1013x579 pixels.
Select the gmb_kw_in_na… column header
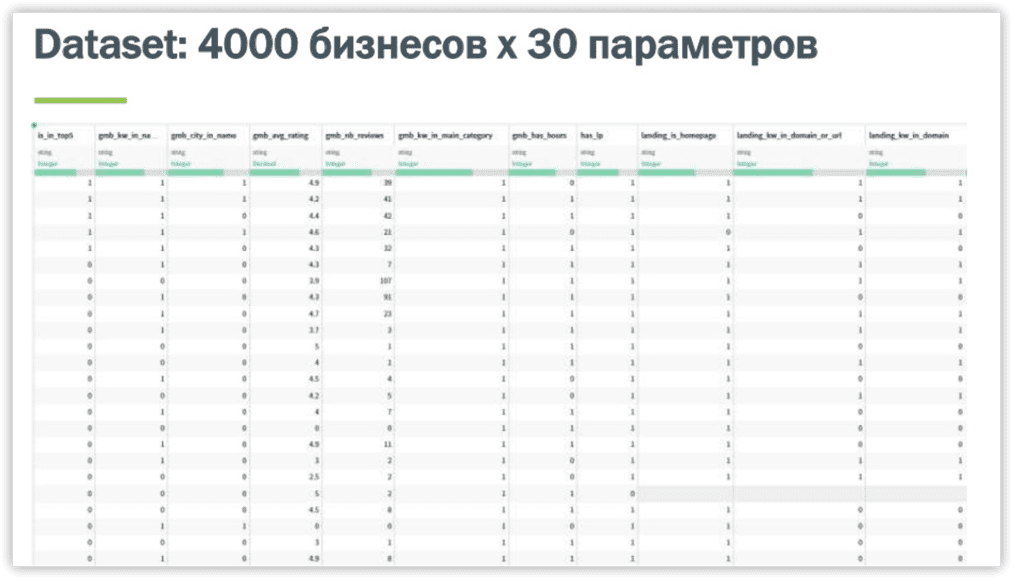click(128, 136)
